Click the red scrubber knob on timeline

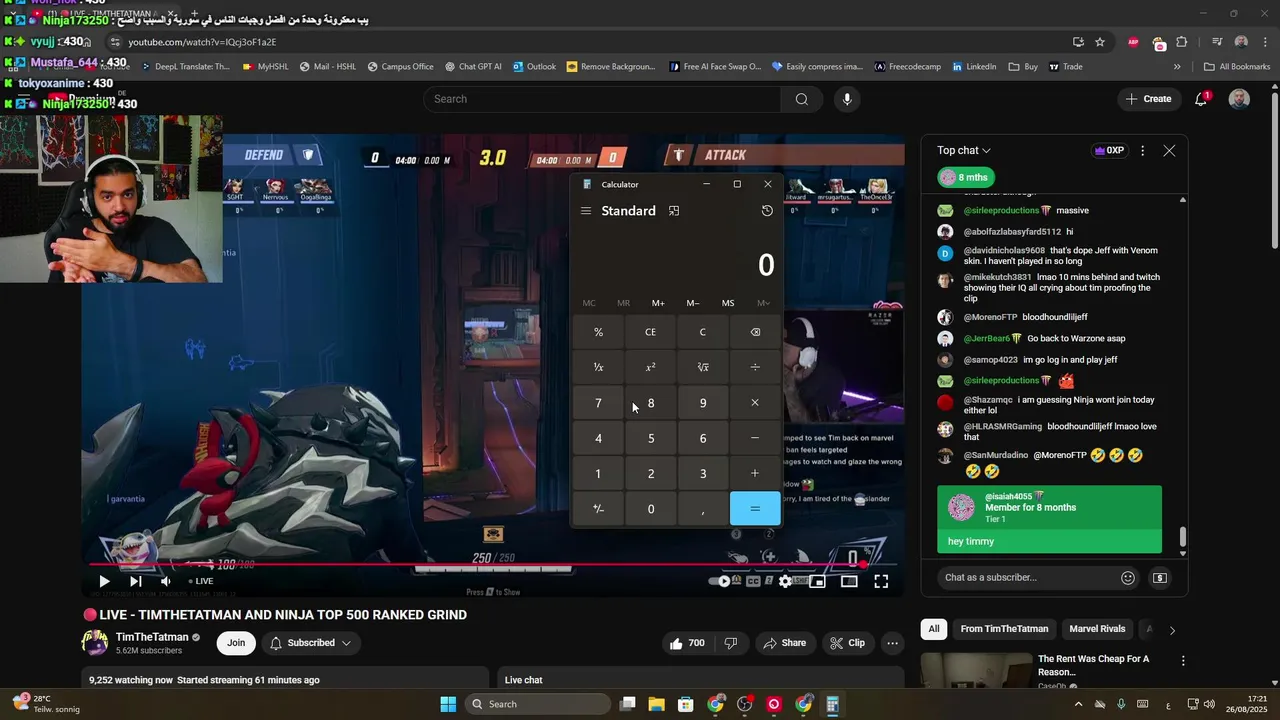[862, 565]
